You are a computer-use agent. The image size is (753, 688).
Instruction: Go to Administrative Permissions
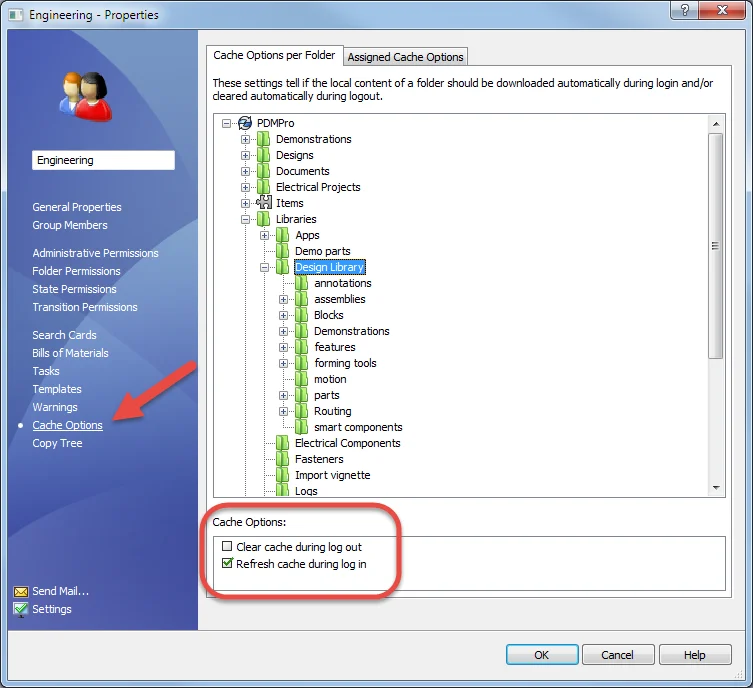click(95, 253)
